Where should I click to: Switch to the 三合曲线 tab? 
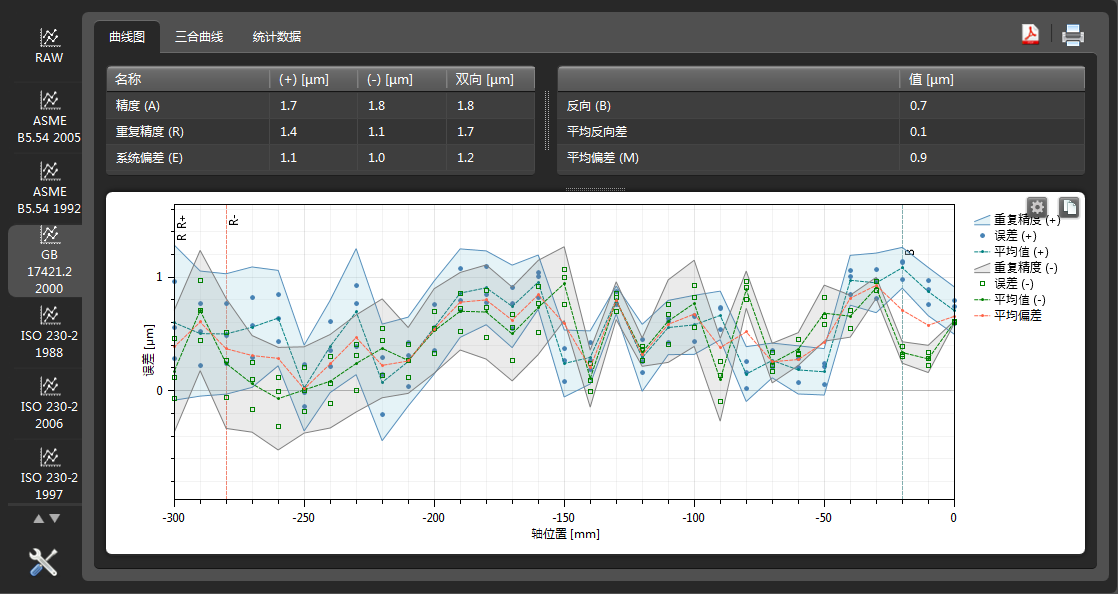click(x=199, y=37)
